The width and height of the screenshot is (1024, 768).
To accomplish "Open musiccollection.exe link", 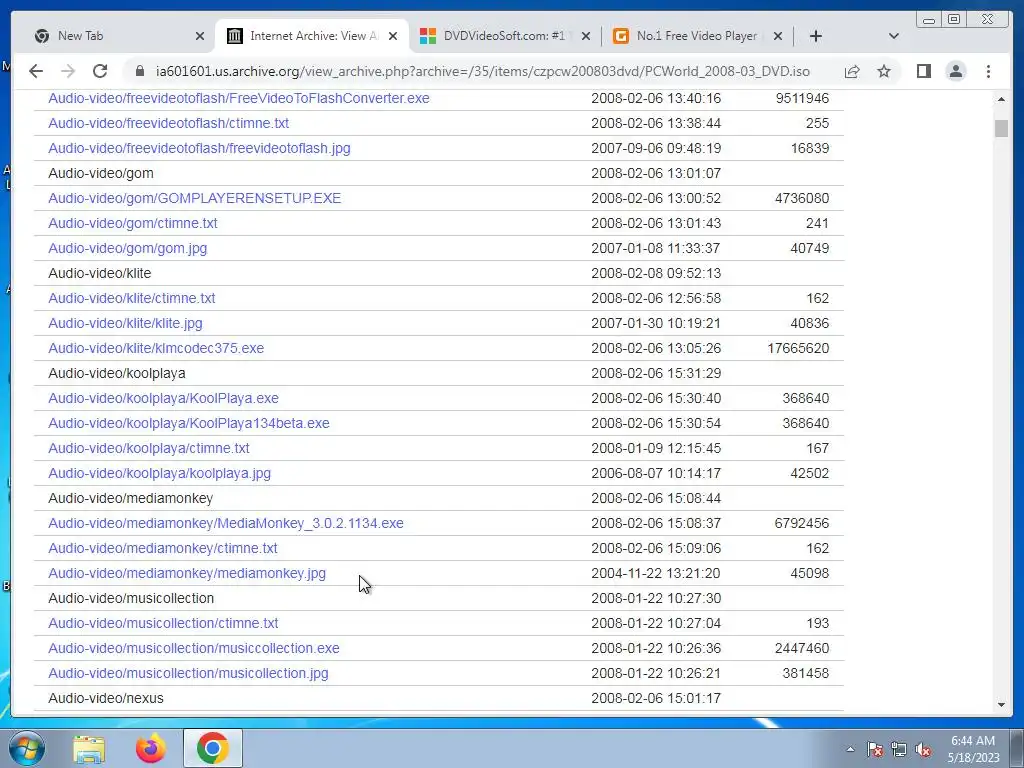I will point(194,648).
